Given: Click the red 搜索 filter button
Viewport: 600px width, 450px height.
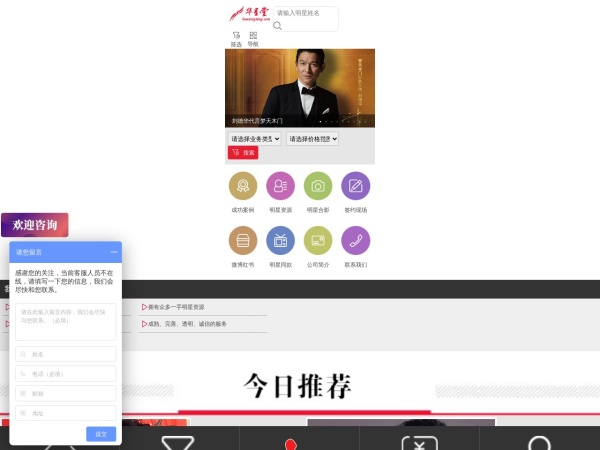Looking at the screenshot, I should (243, 153).
